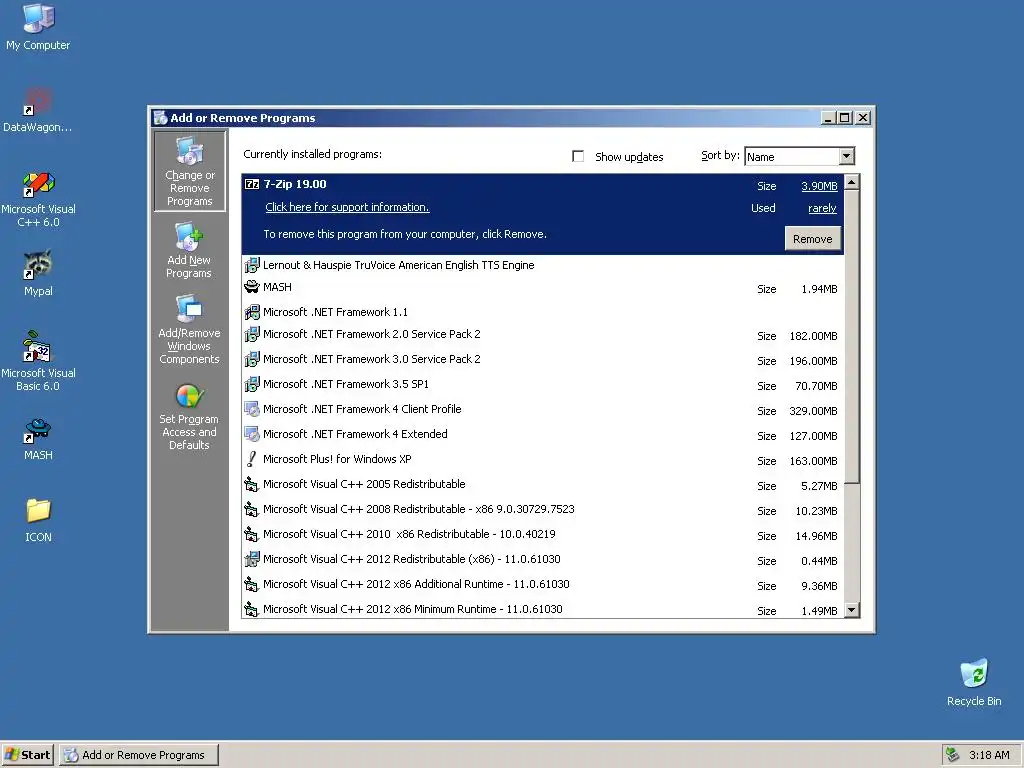Open the Start menu

click(x=27, y=755)
